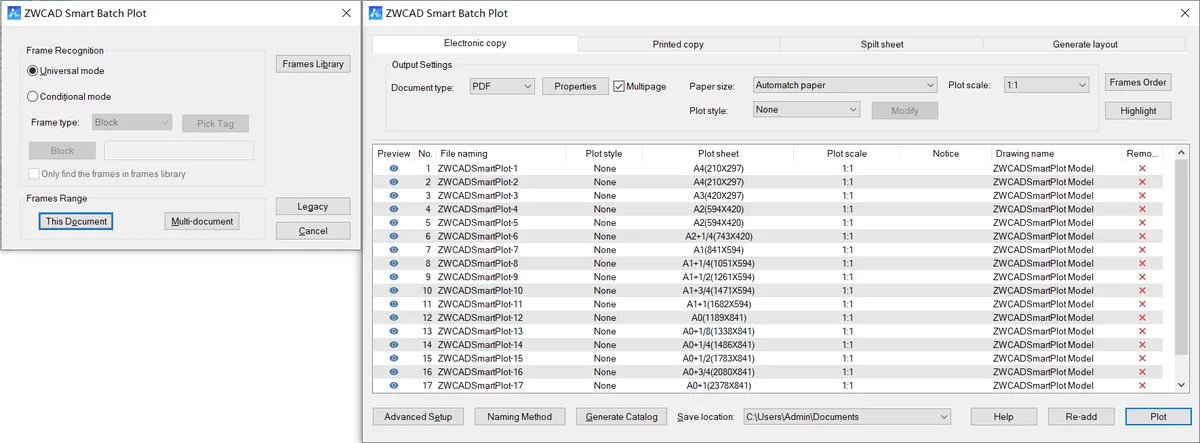Toggle Only find frames in frames library checkbox
This screenshot has height=443, width=1200.
34,174
